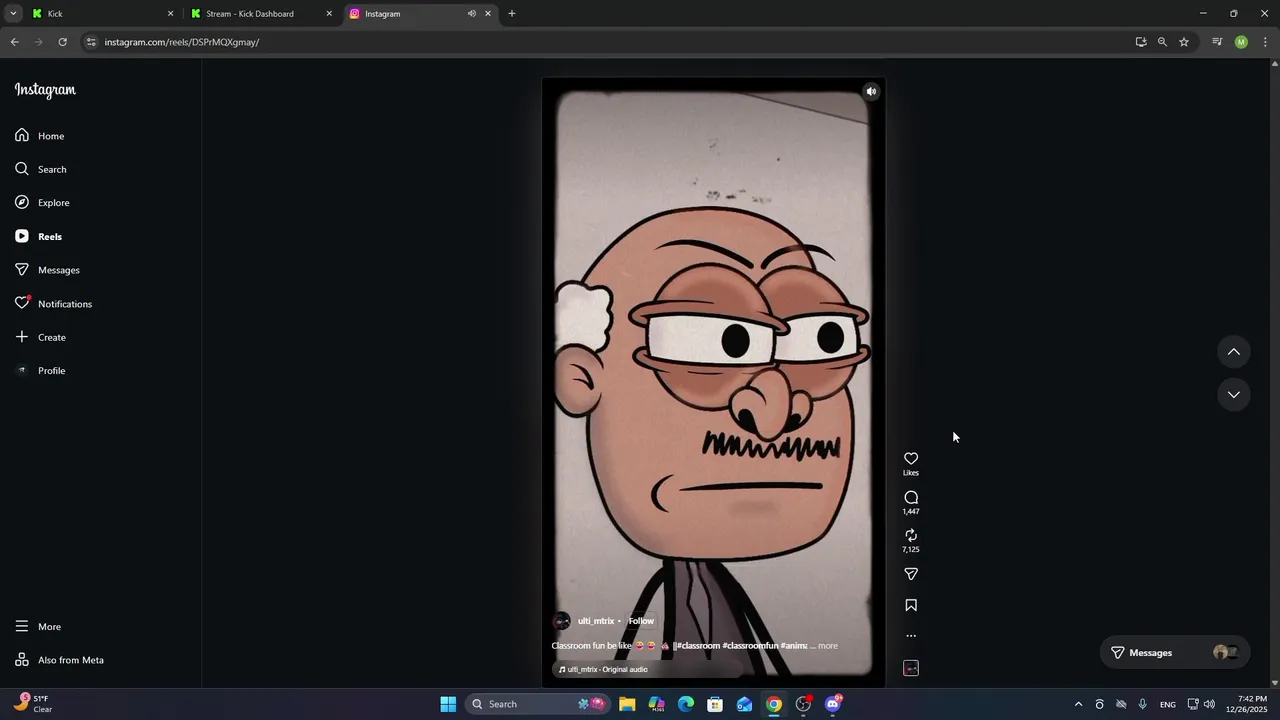
Task: Open volume control in tray
Action: pyautogui.click(x=1209, y=705)
